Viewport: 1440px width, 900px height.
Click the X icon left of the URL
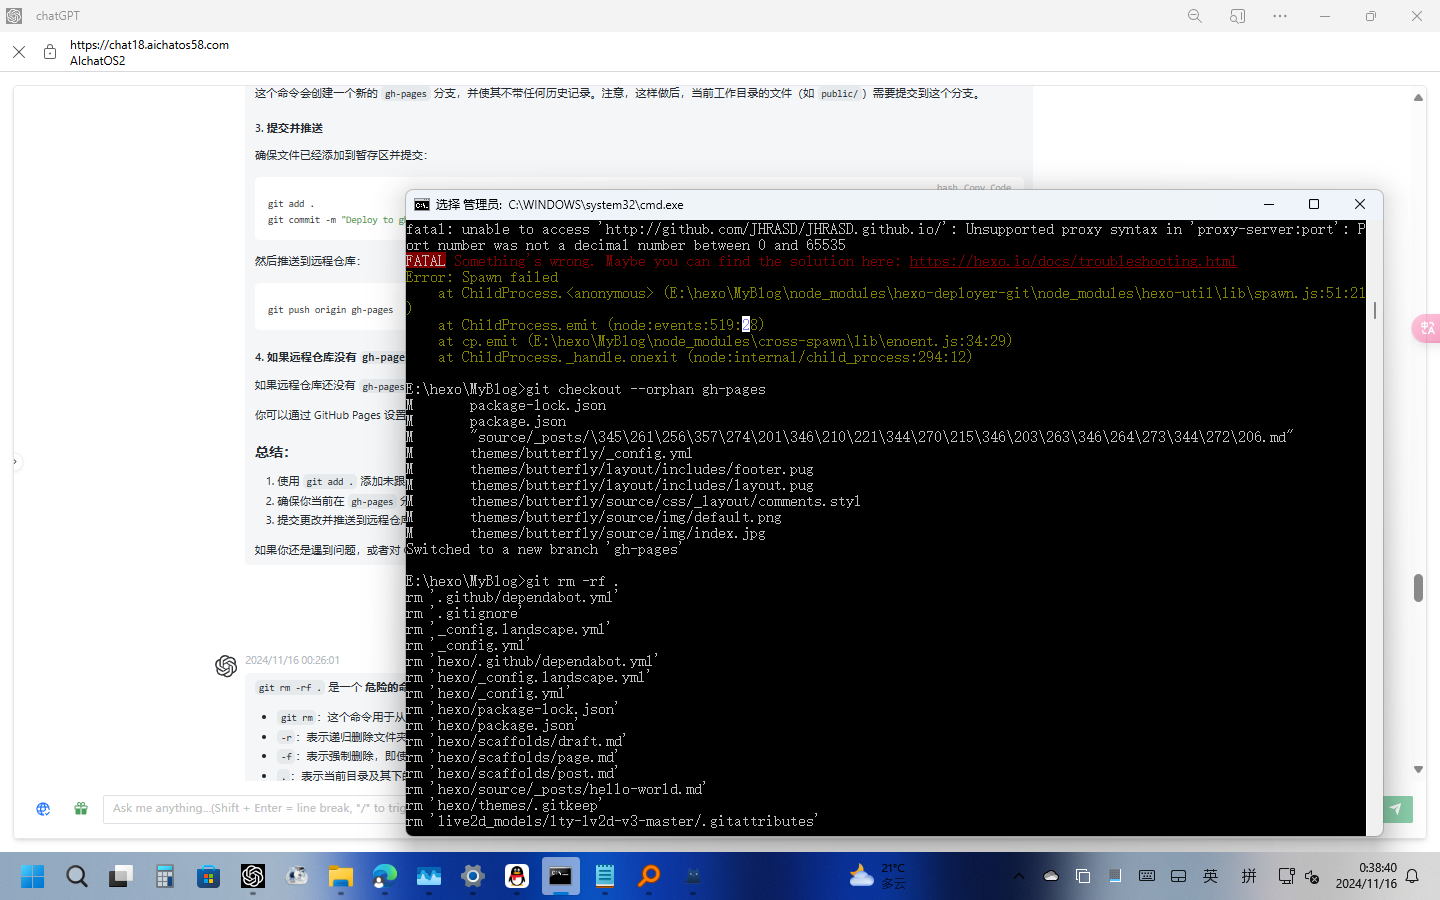coord(19,52)
